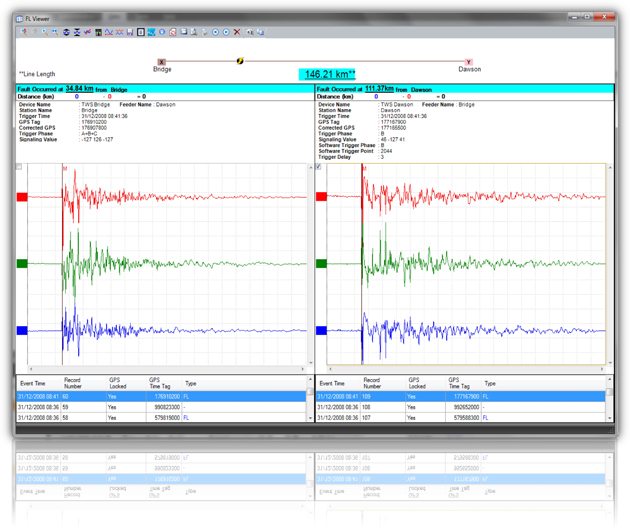The width and height of the screenshot is (630, 528).
Task: Select Dawson record 107 row
Action: coord(460,417)
